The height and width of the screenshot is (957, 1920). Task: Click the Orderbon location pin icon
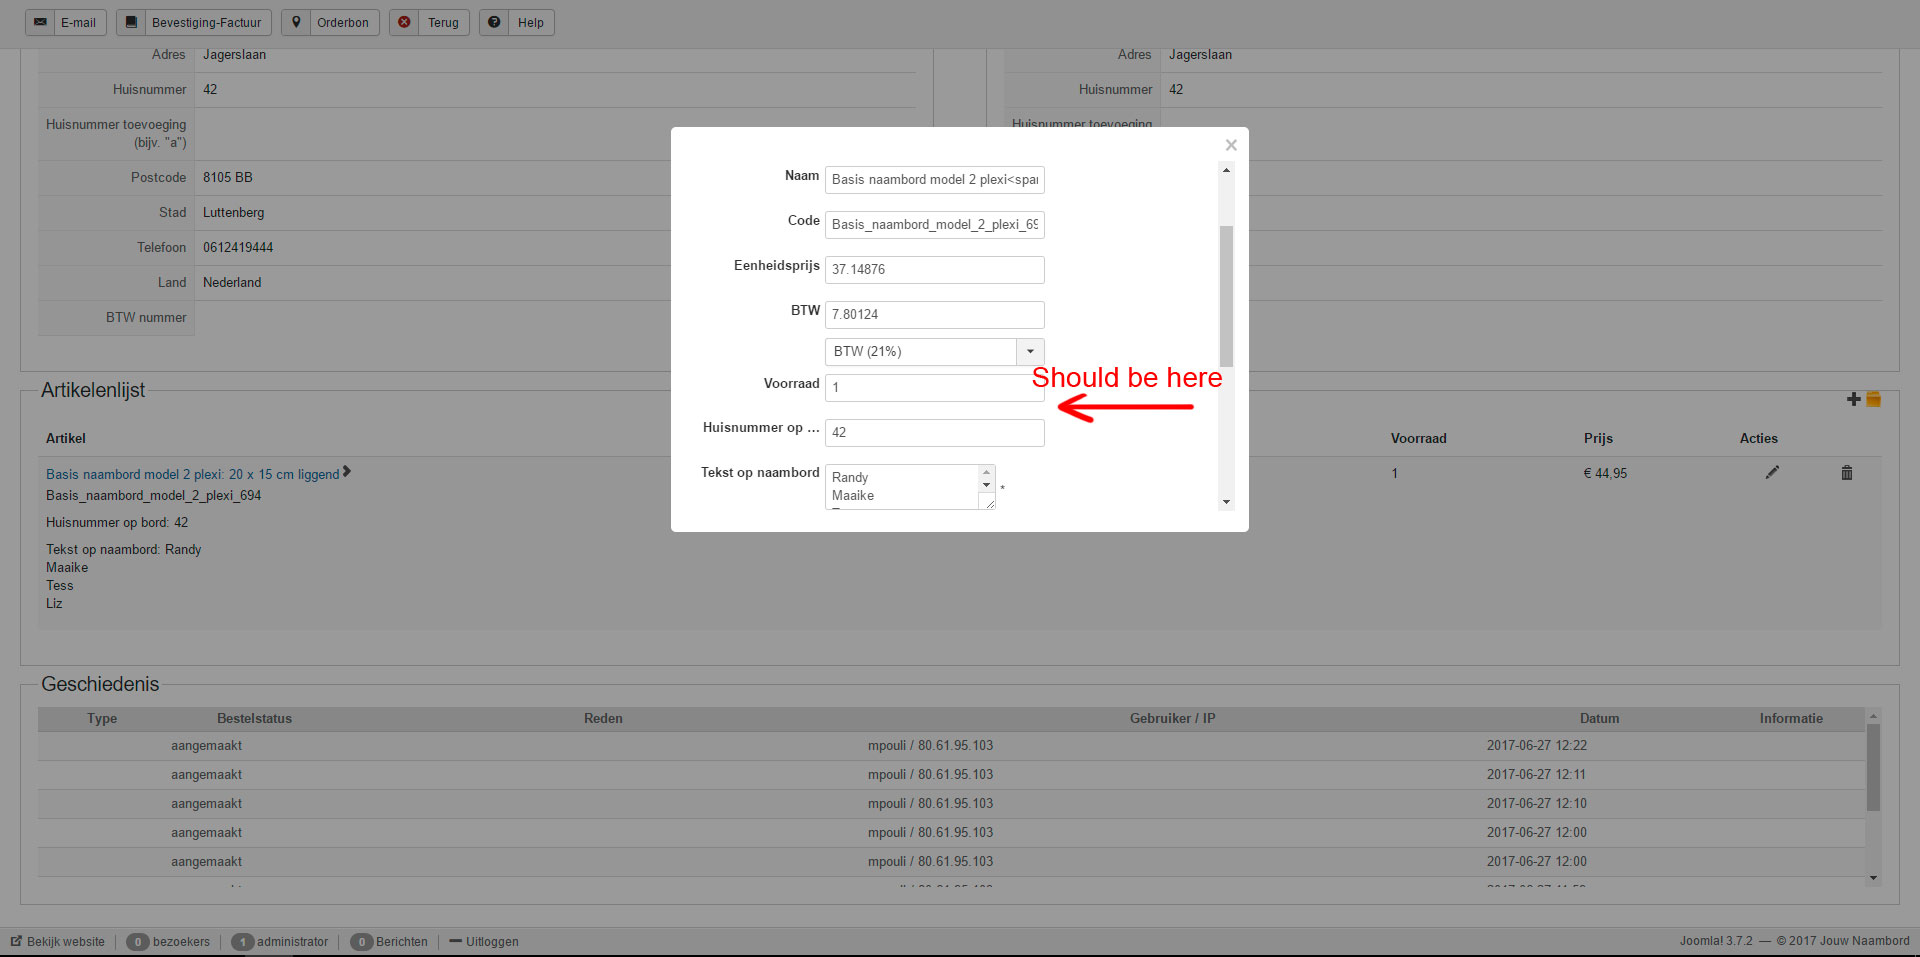(296, 22)
